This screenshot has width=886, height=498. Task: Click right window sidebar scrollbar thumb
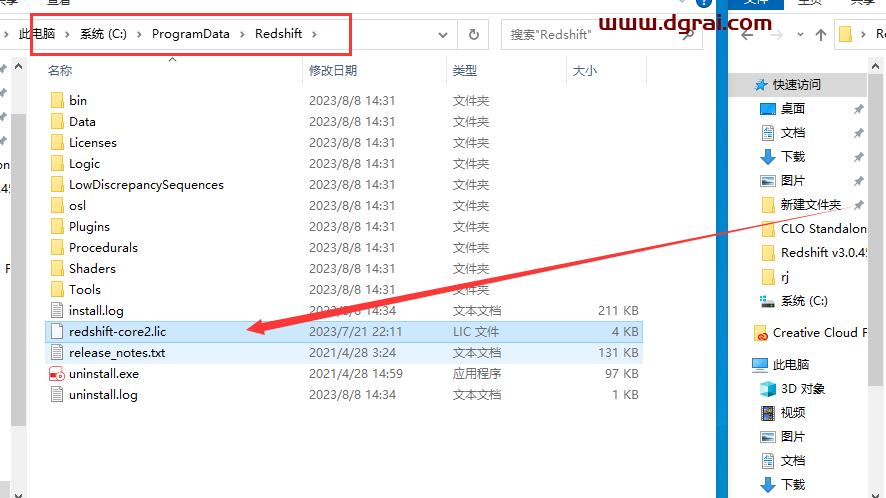pos(876,230)
